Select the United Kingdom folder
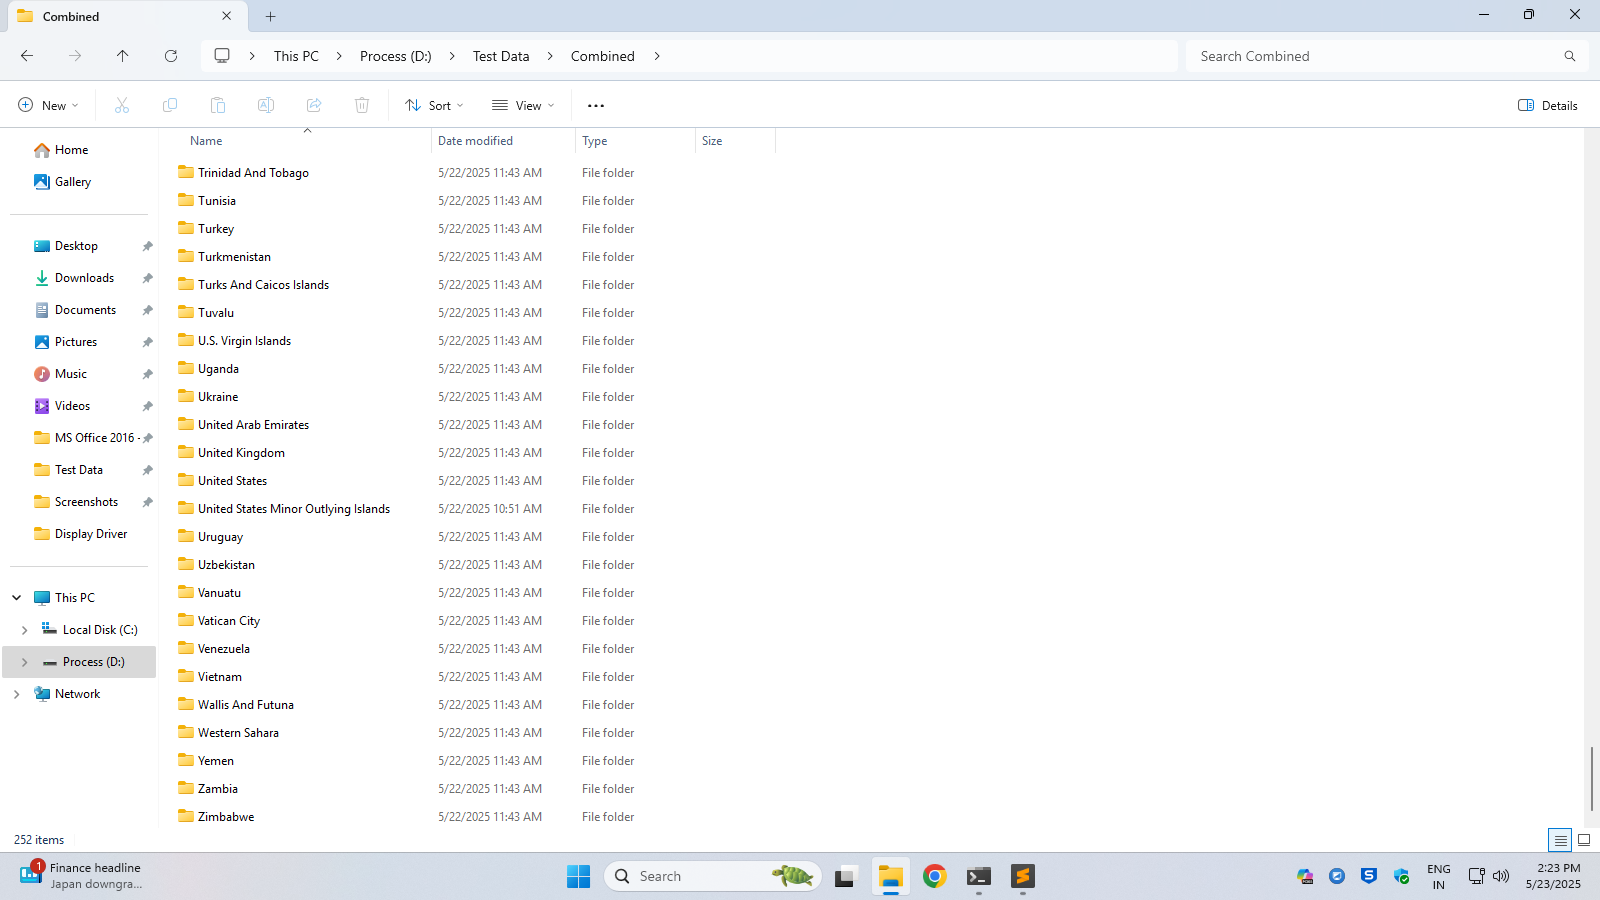 [241, 453]
